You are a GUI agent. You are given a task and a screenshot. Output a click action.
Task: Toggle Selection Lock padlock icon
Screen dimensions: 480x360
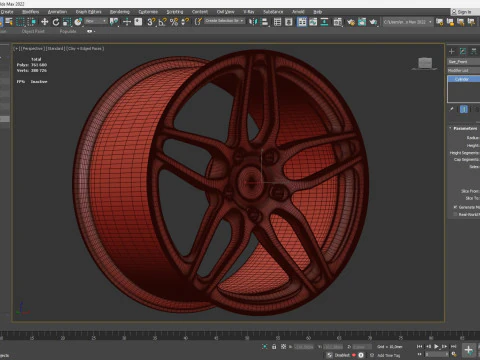pos(274,347)
